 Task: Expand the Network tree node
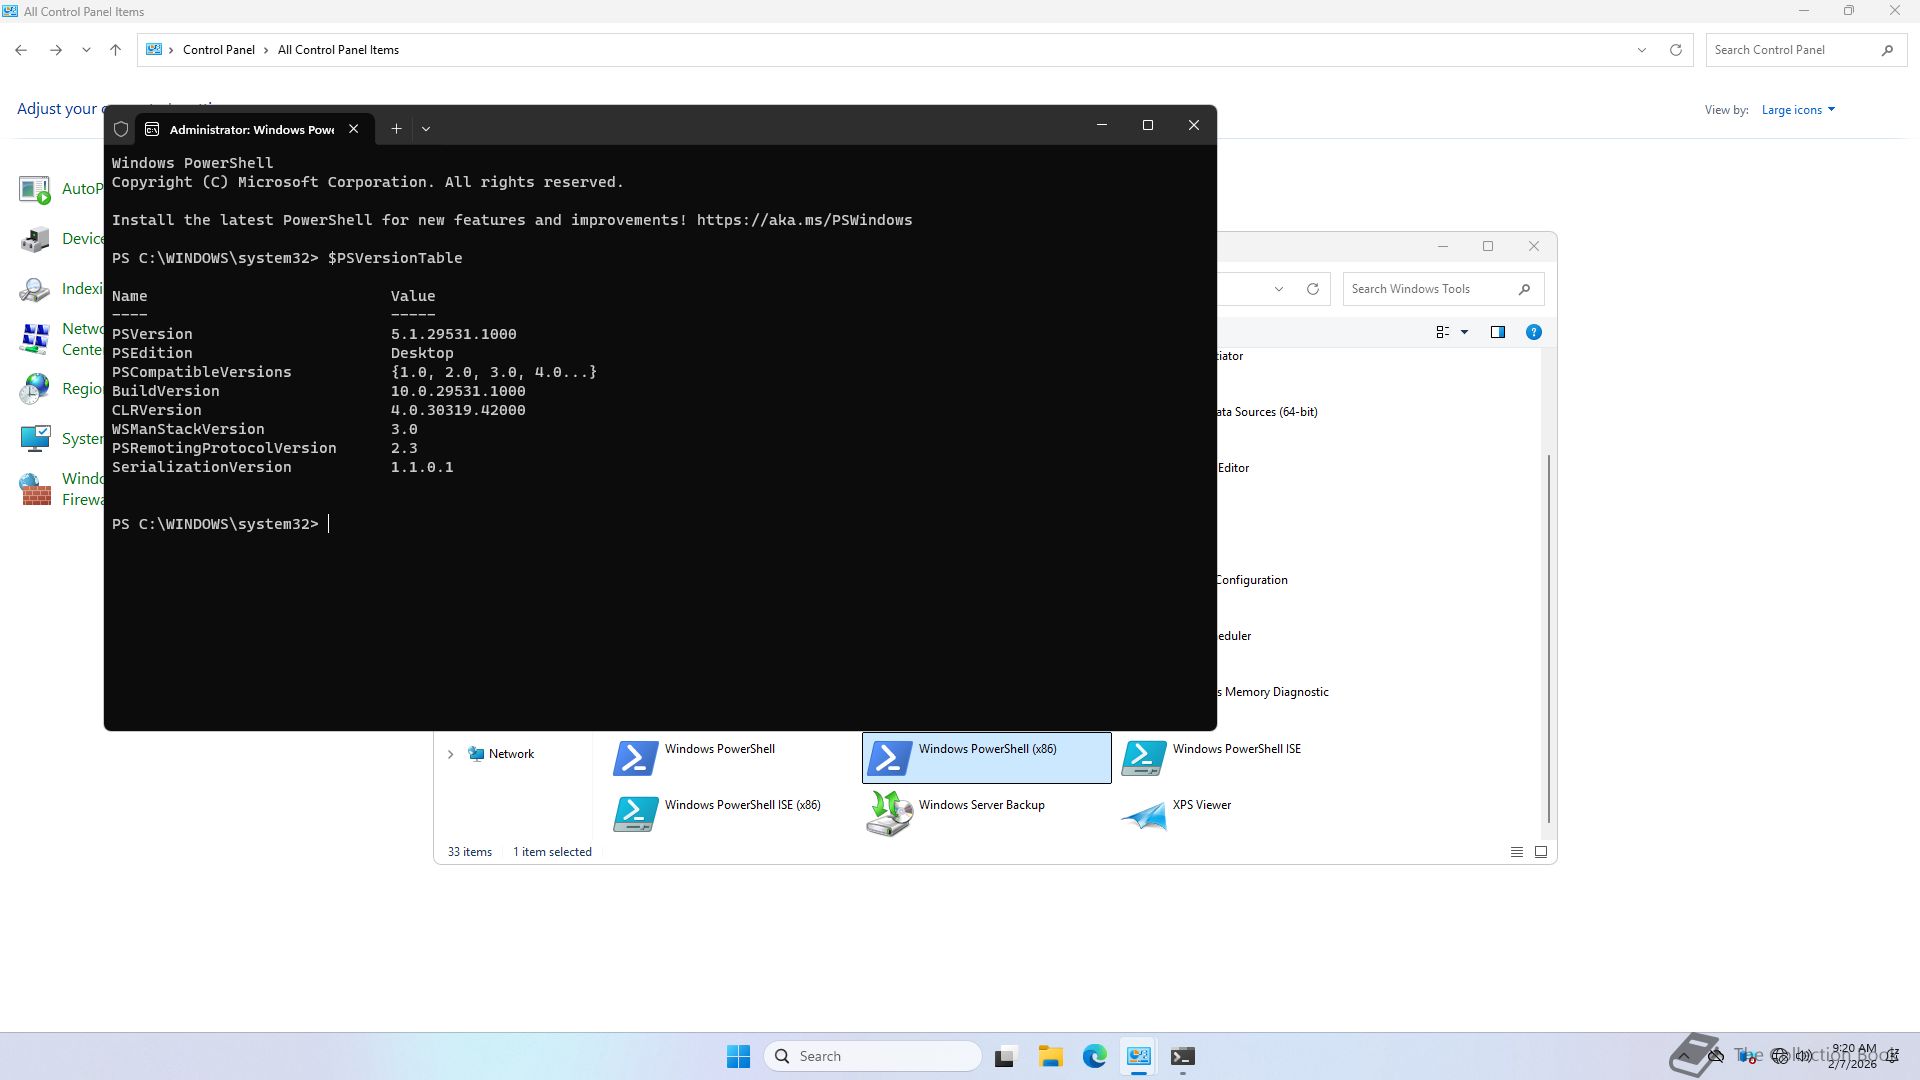click(x=450, y=754)
